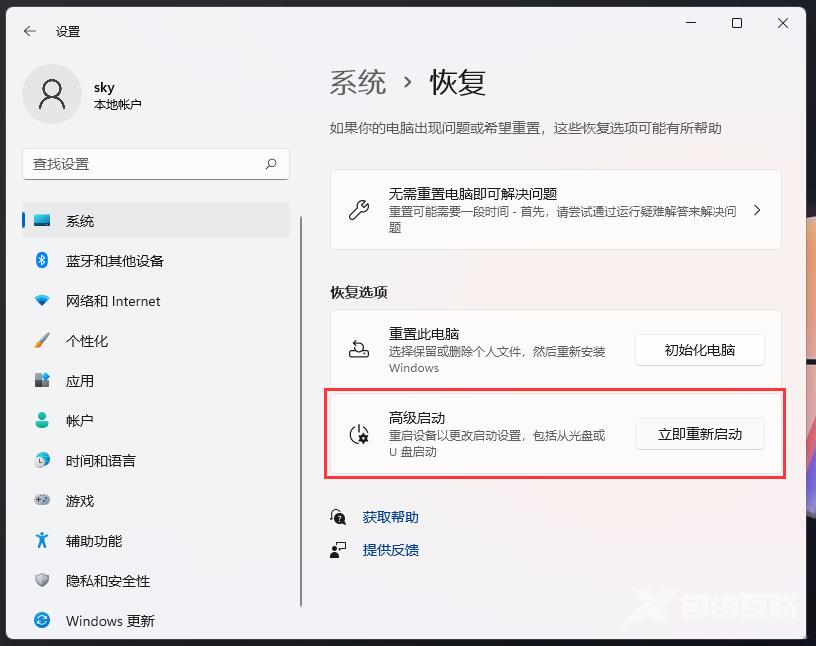The height and width of the screenshot is (646, 816).
Task: Select the Windows 更新 icon
Action: tap(40, 621)
